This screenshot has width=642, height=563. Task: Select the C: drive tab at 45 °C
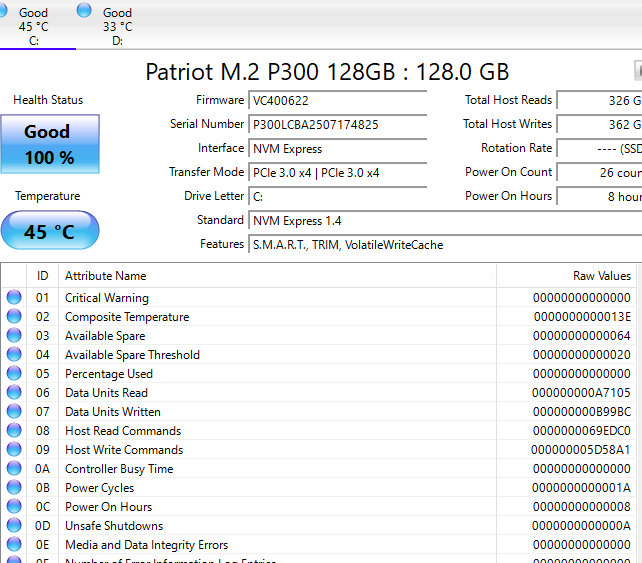[34, 27]
